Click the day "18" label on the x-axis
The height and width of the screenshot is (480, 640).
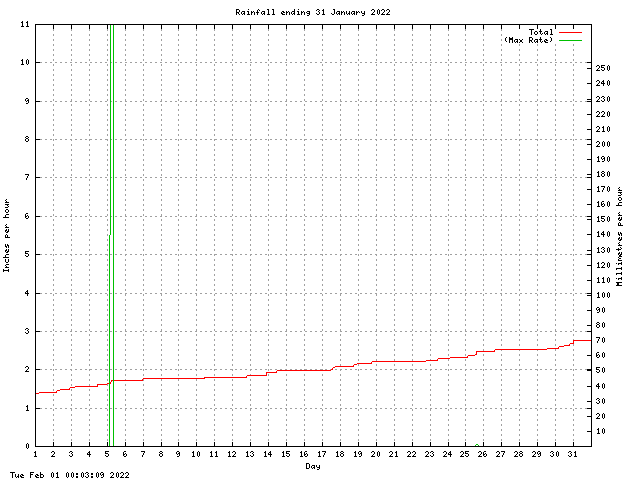(x=340, y=454)
